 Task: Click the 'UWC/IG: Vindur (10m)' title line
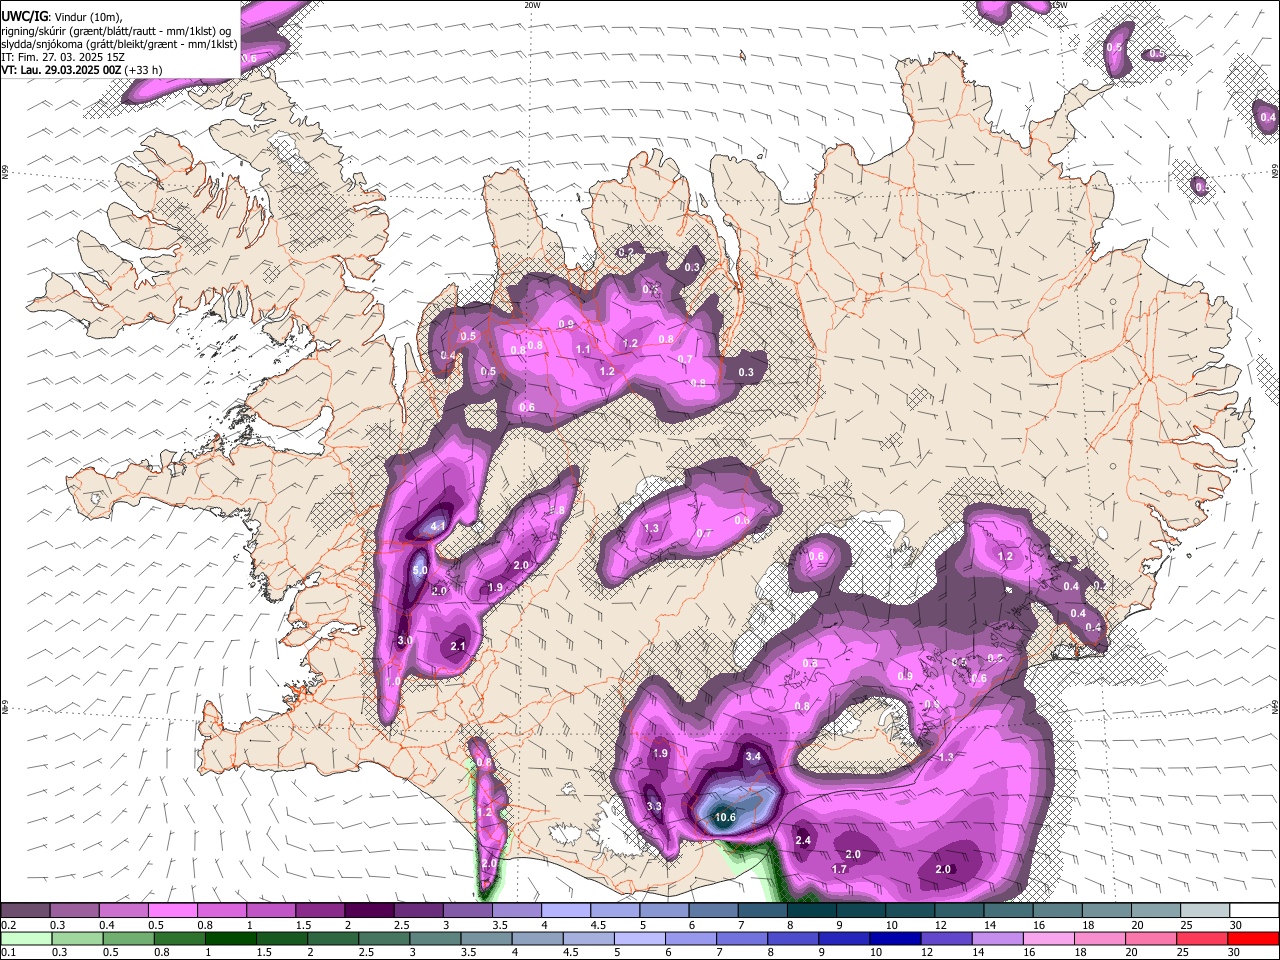(x=62, y=16)
